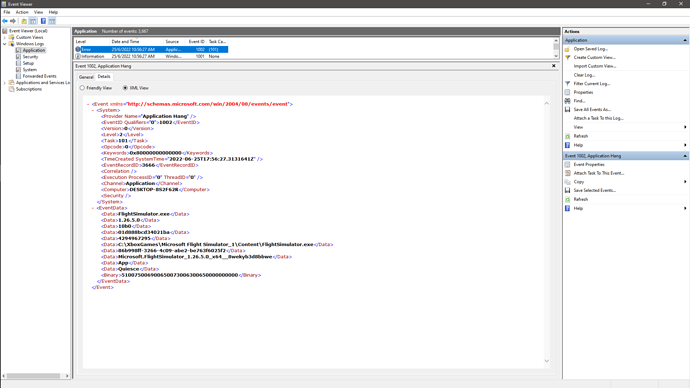The height and width of the screenshot is (388, 690).
Task: Switch to the Details tab
Action: coord(104,77)
